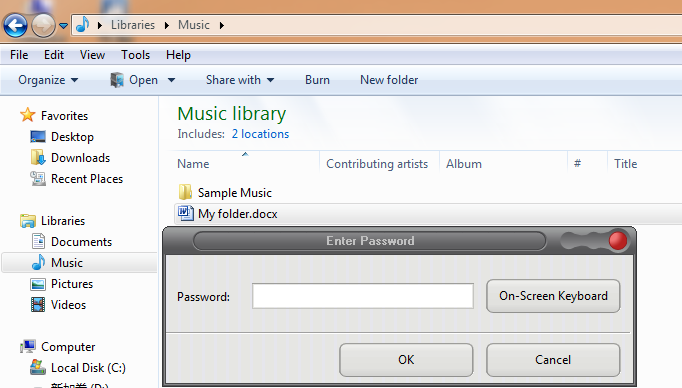Screen dimensions: 682x388
Task: Select the Sample Music folder name
Action: (x=235, y=193)
